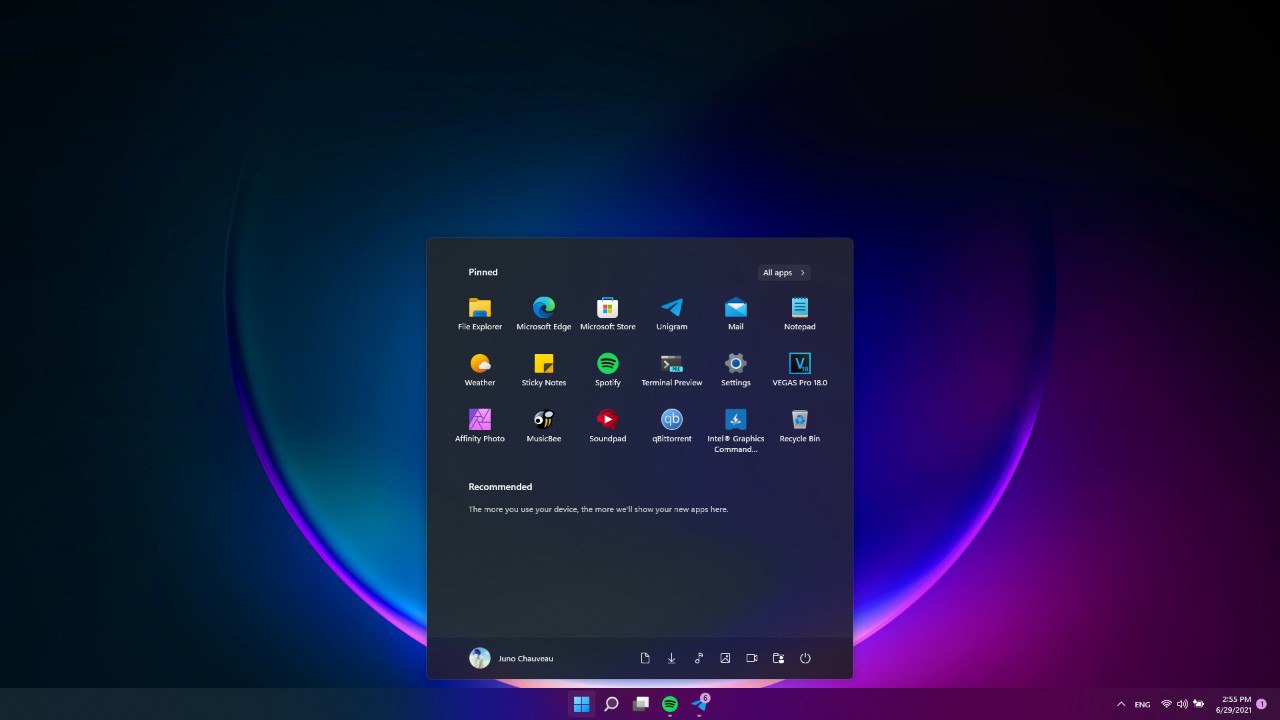This screenshot has height=720, width=1280.
Task: Open Search from the taskbar
Action: click(x=611, y=704)
